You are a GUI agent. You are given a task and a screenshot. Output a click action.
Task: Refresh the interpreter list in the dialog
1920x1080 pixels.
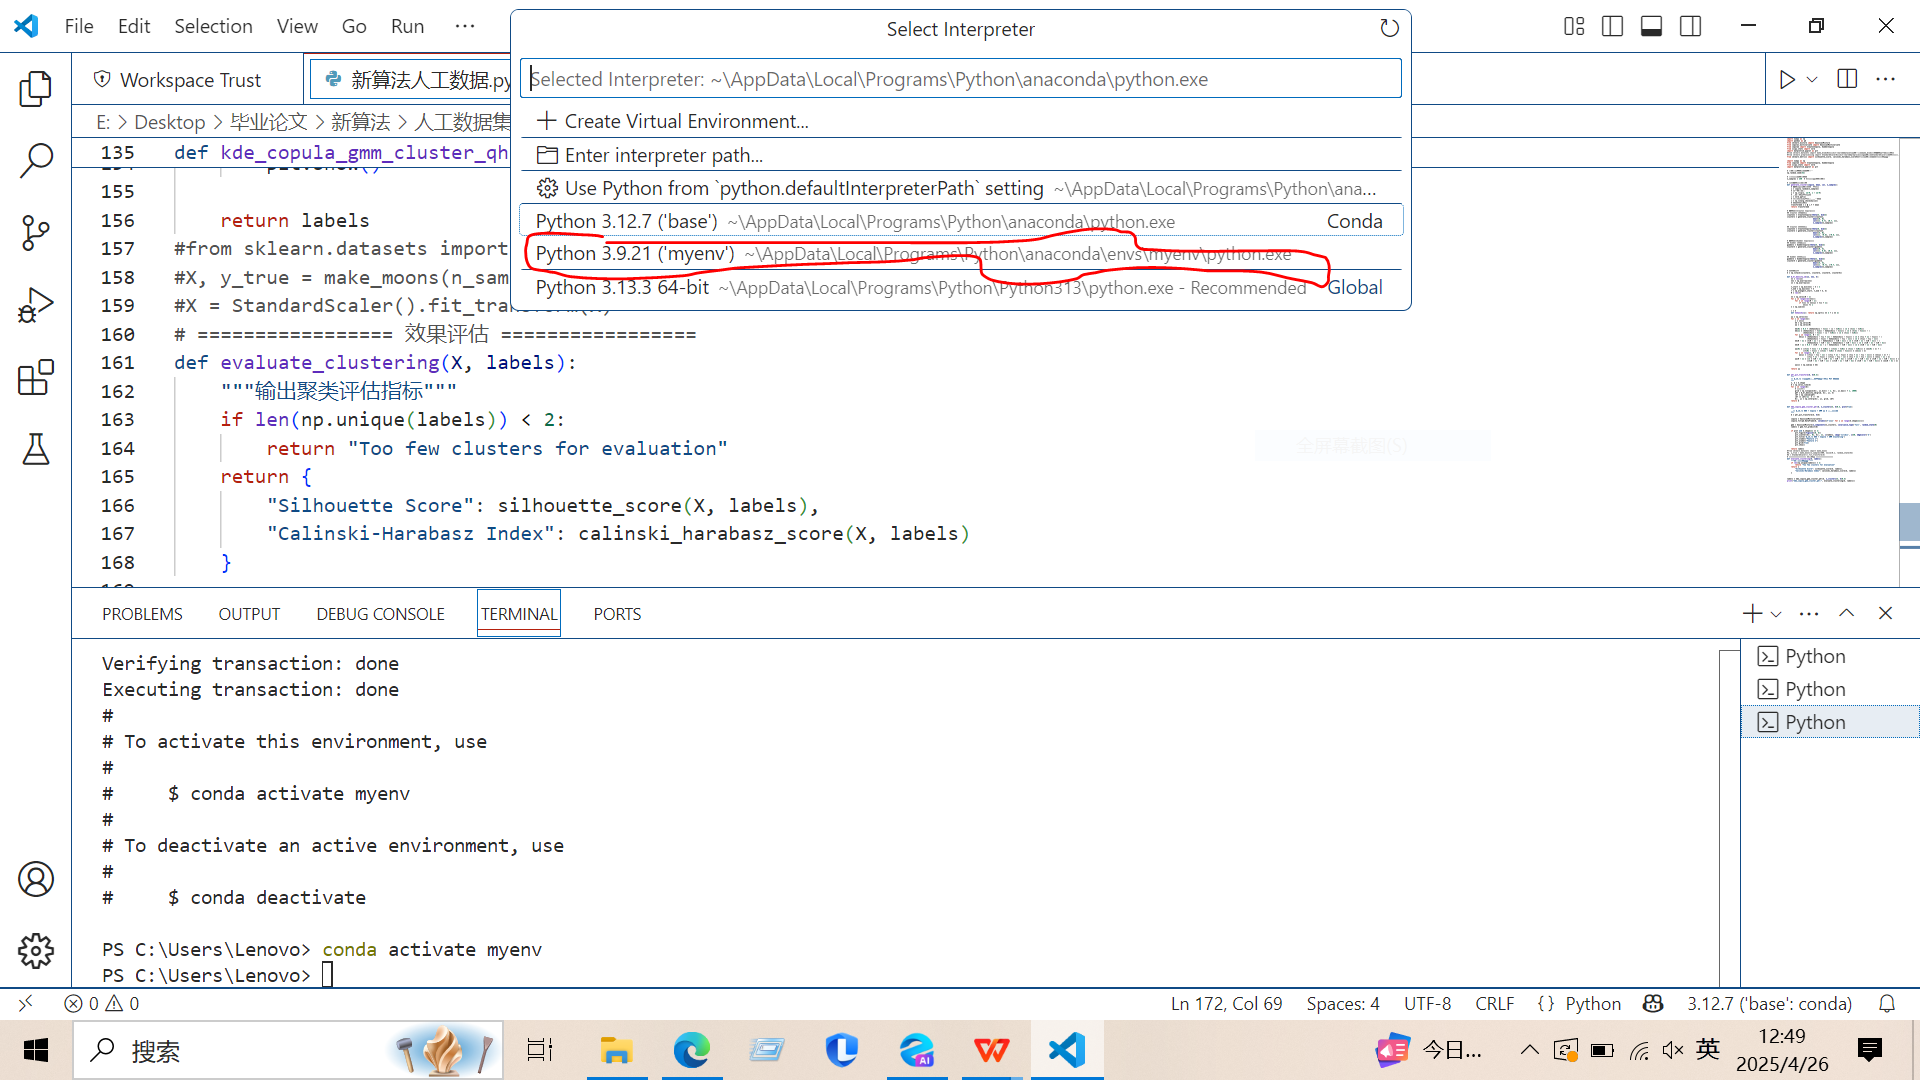(x=1388, y=28)
